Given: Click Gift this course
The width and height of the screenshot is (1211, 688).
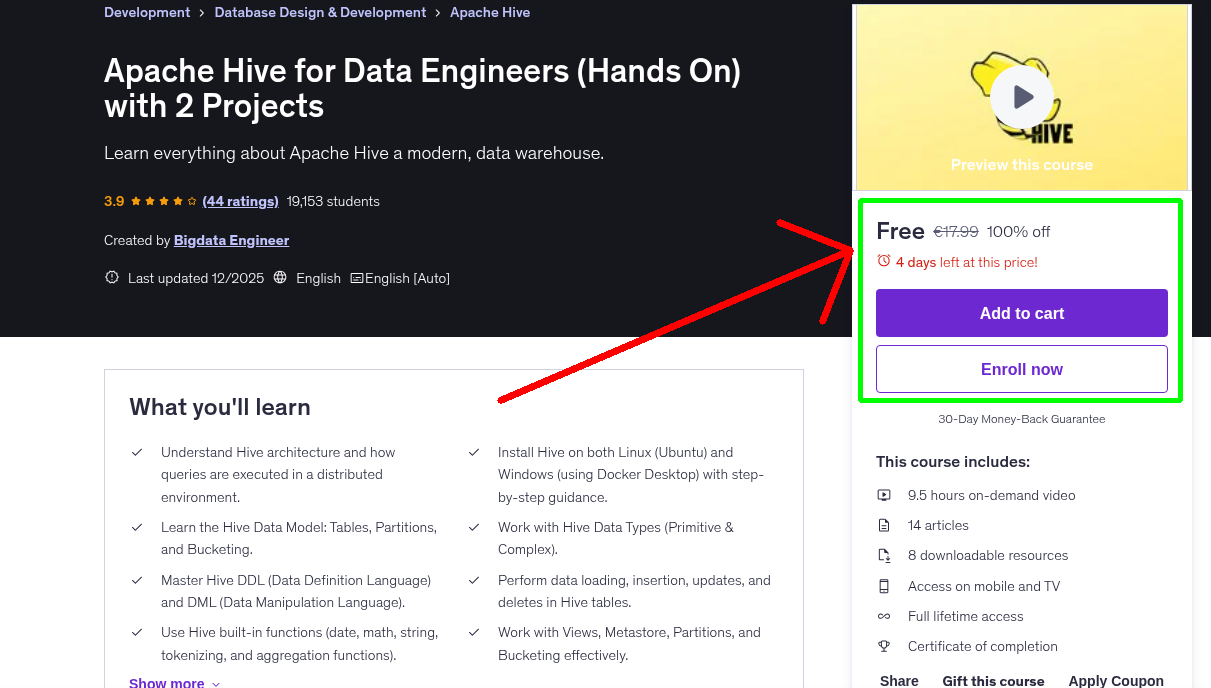Looking at the screenshot, I should (993, 681).
